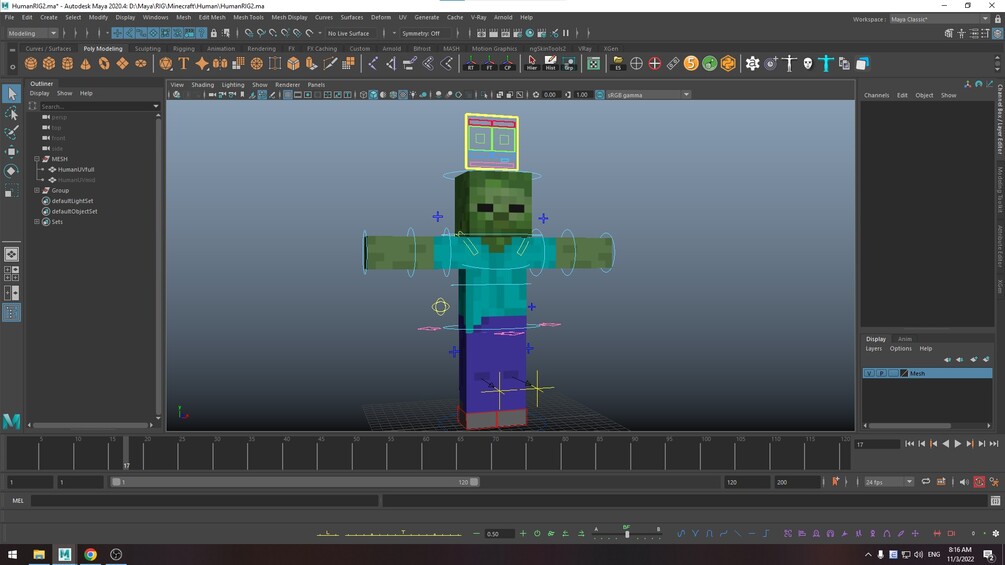Click the Hist shelf icon
Image resolution: width=1005 pixels, height=565 pixels.
pyautogui.click(x=551, y=63)
